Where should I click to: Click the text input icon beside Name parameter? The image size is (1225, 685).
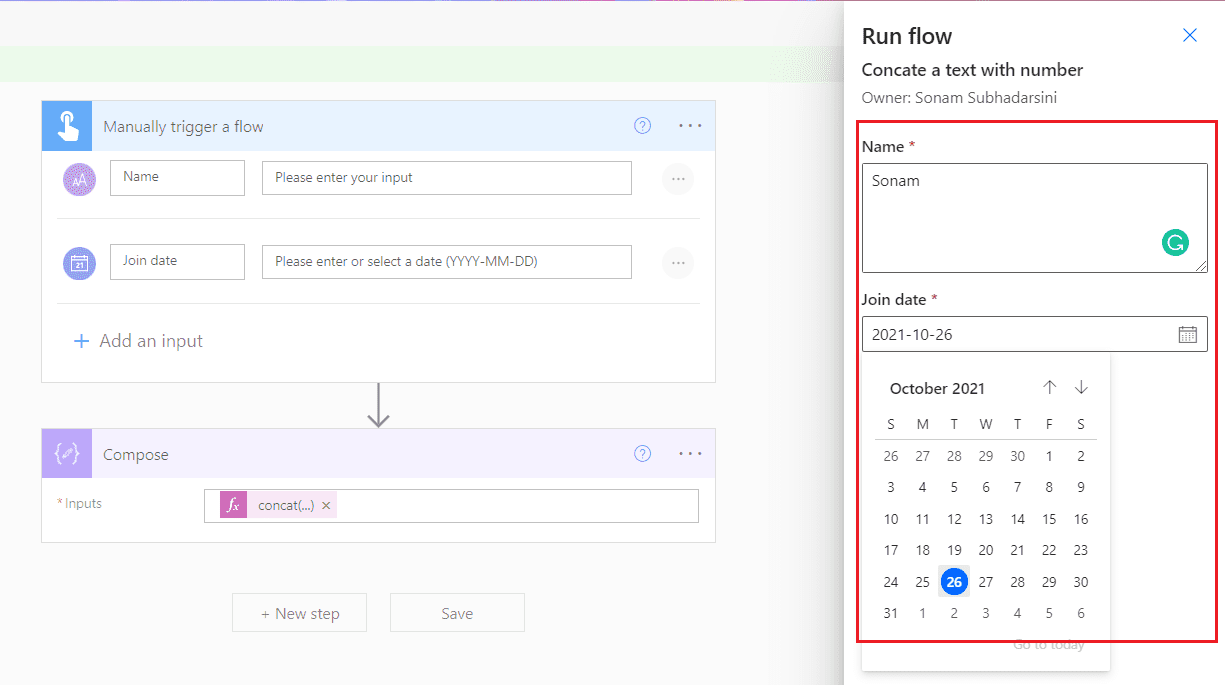[x=79, y=178]
